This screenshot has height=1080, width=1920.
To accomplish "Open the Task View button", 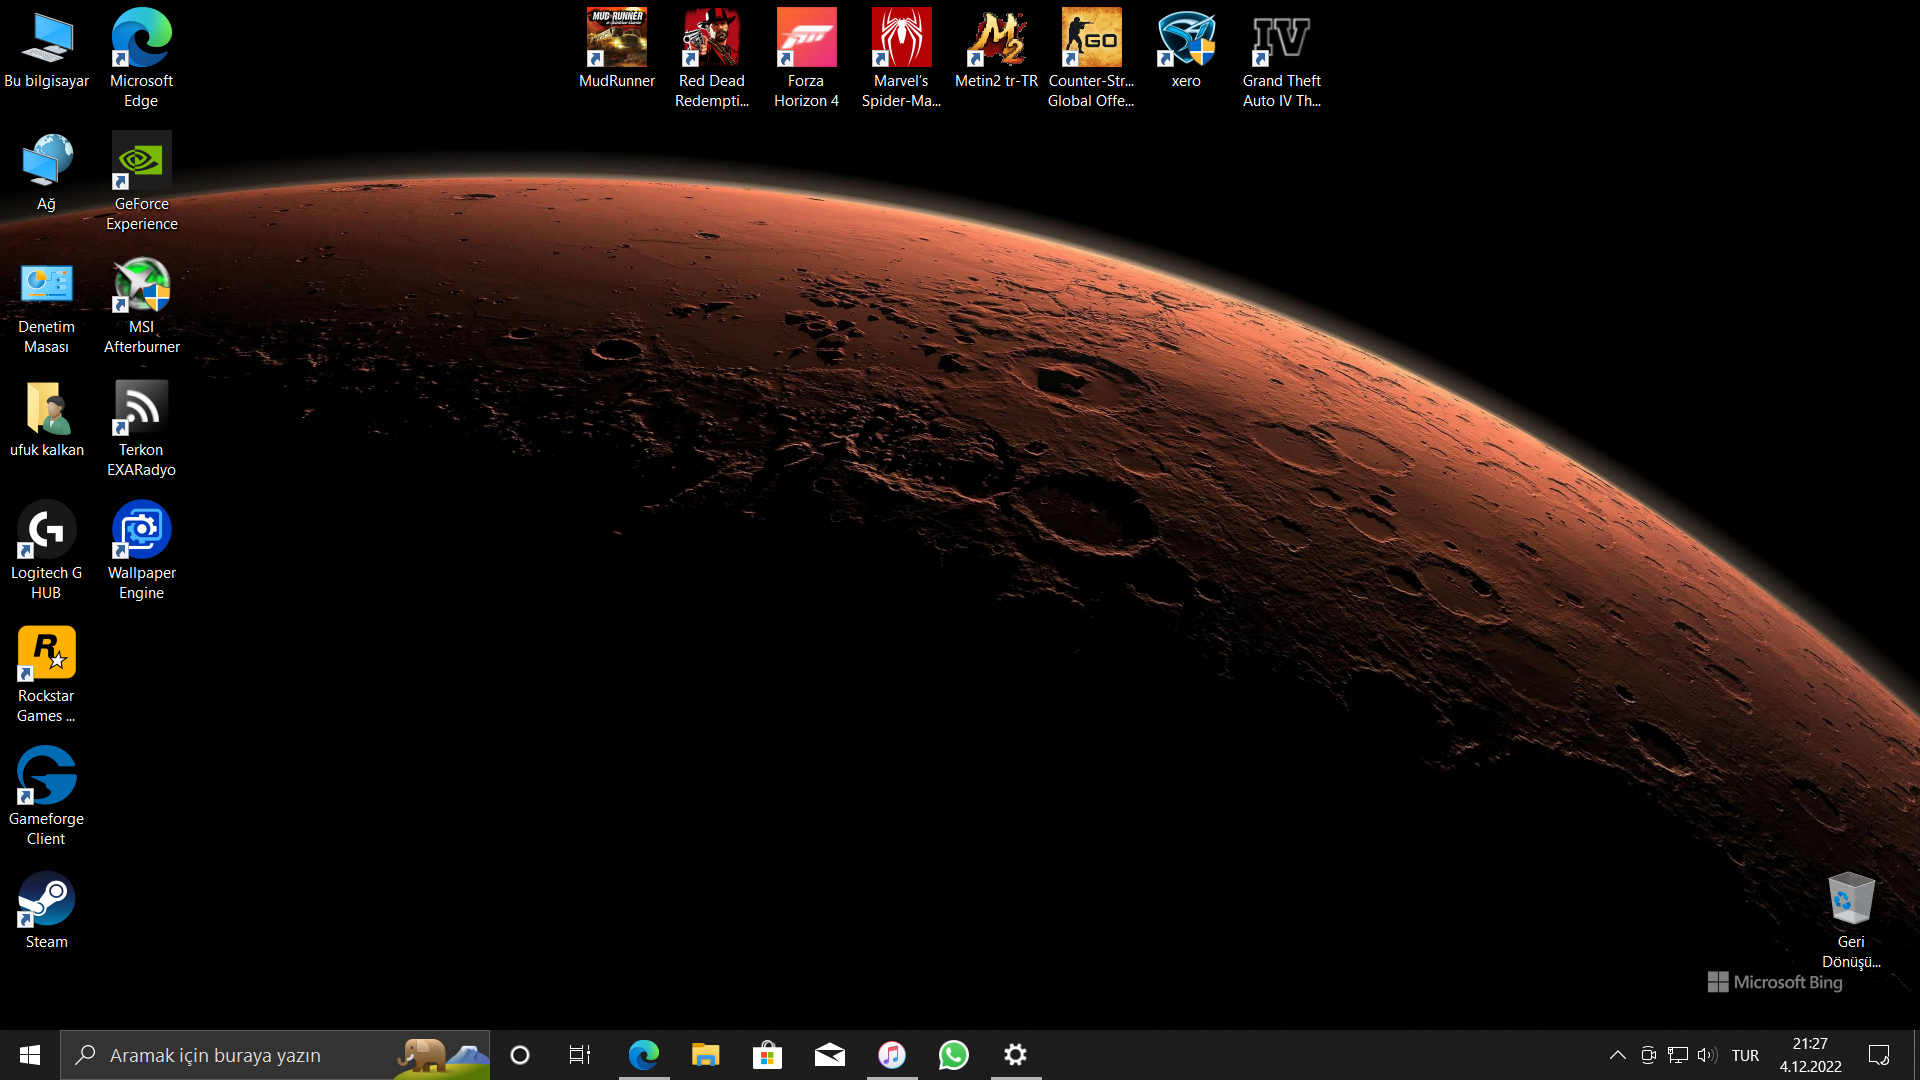I will pos(580,1055).
